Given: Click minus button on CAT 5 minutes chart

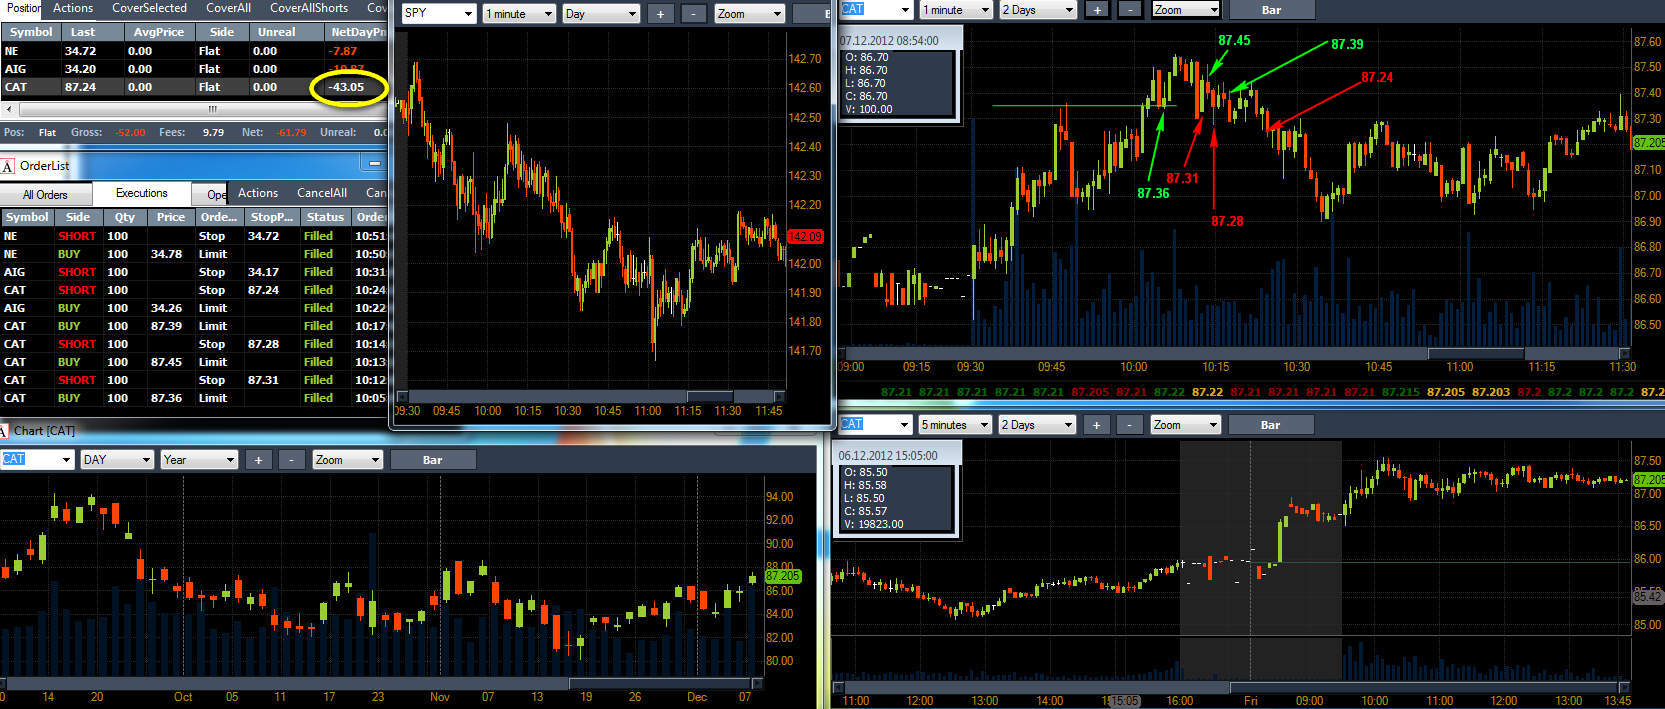Looking at the screenshot, I should click(x=1129, y=425).
